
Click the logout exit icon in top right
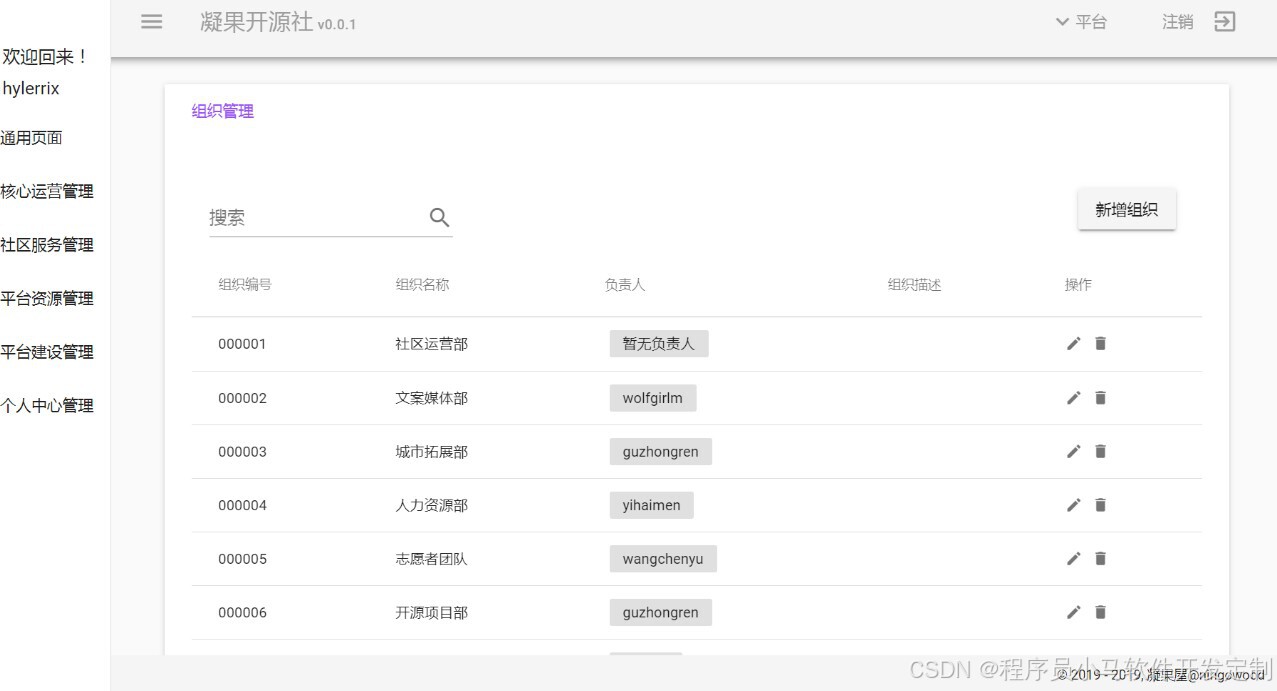click(1224, 21)
